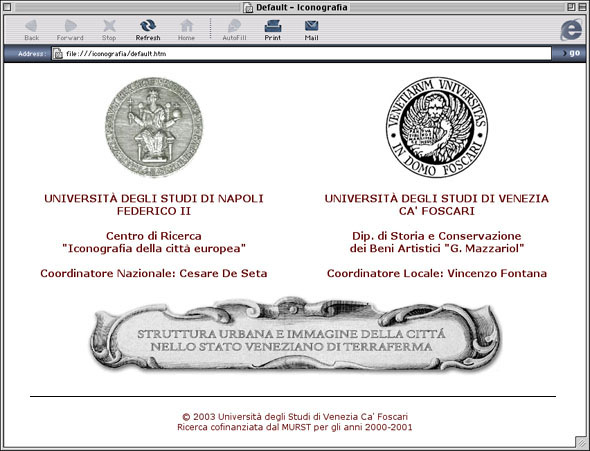Stop page loading with the Stop icon
590x451 pixels.
[x=109, y=26]
